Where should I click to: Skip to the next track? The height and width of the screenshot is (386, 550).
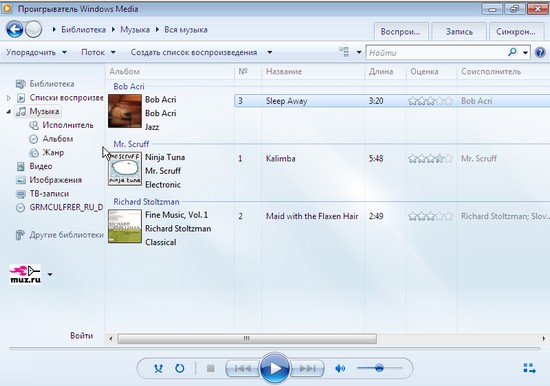[307, 368]
